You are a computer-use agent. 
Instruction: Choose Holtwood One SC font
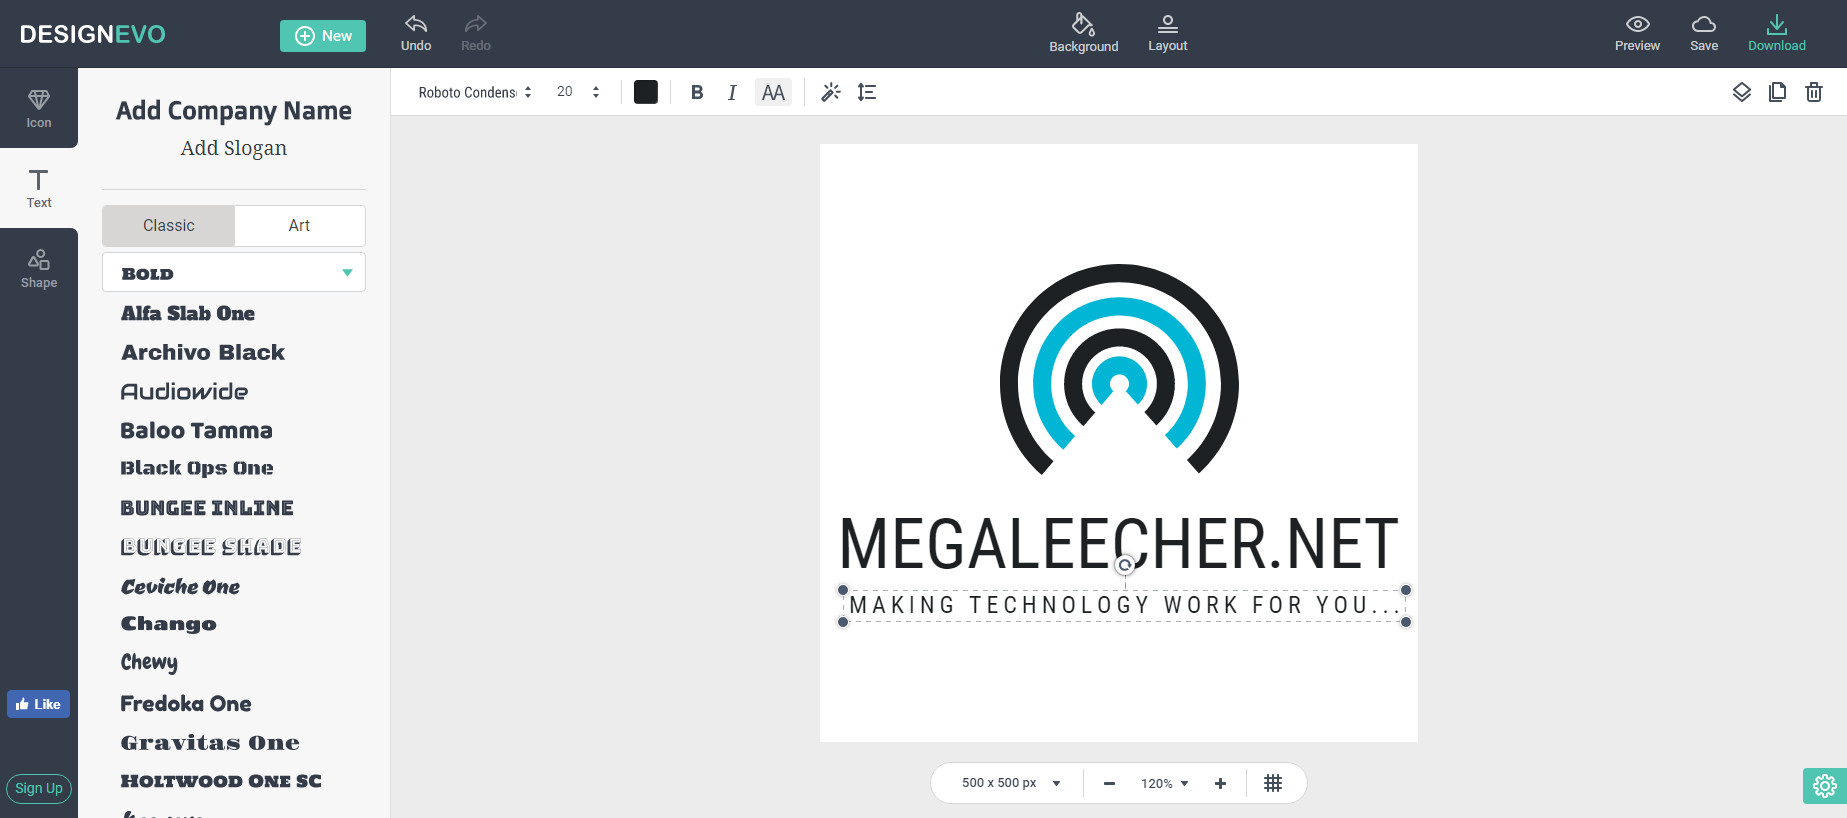click(221, 781)
